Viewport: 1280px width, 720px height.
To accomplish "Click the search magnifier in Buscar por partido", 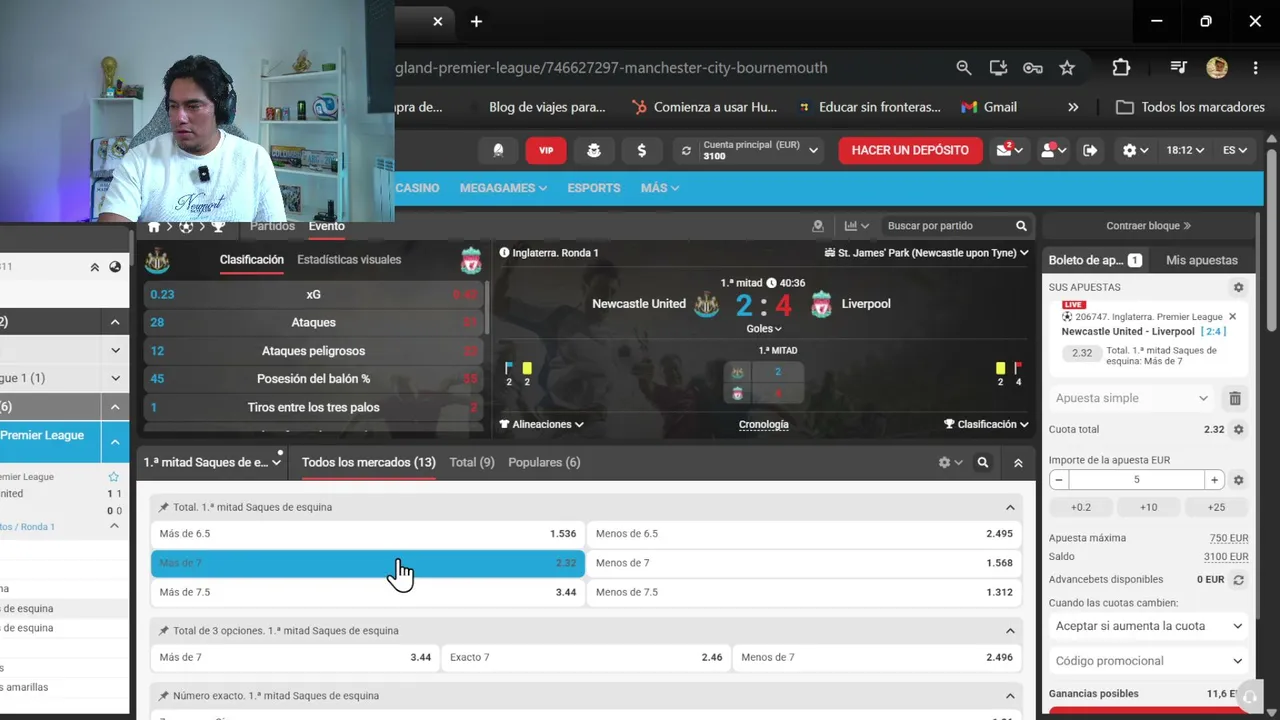I will pyautogui.click(x=1021, y=226).
